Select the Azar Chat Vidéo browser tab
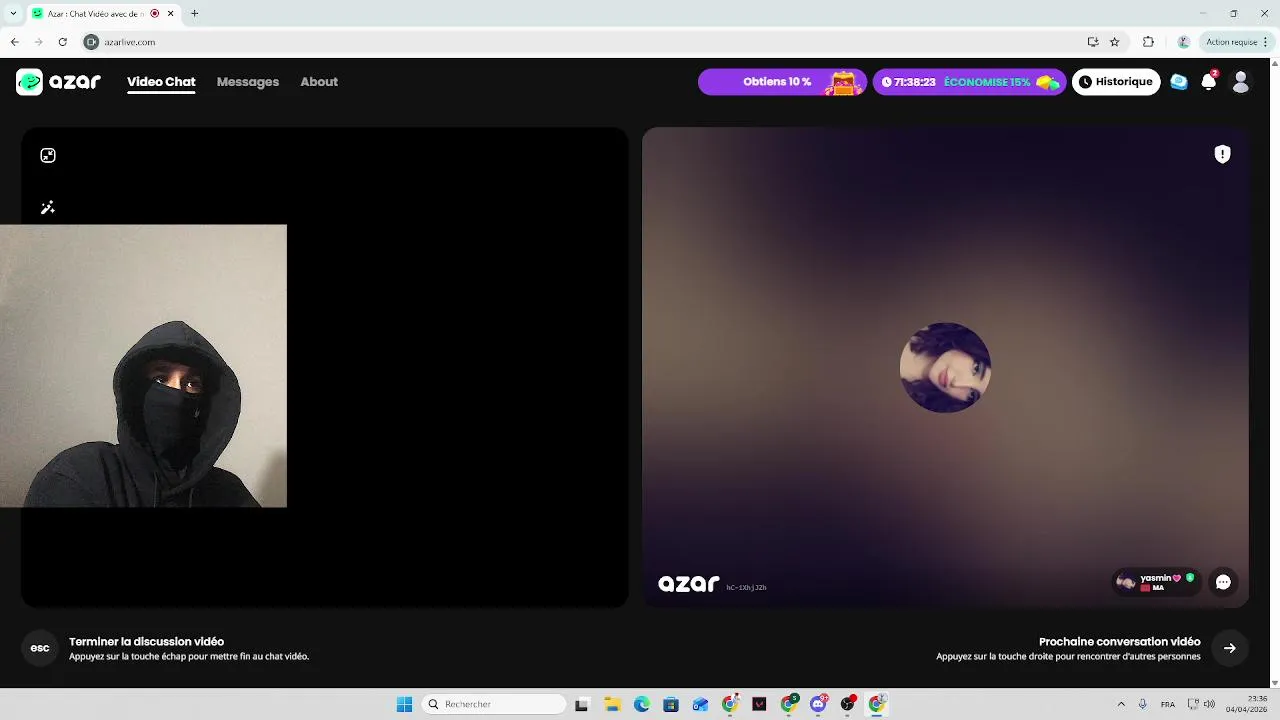The width and height of the screenshot is (1280, 720). [x=102, y=13]
